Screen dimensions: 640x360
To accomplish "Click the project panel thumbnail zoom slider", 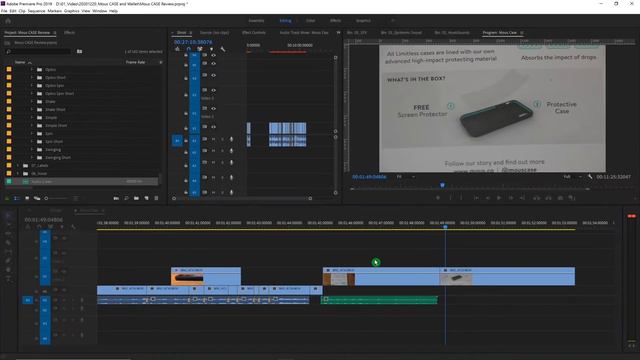I will click(56, 198).
